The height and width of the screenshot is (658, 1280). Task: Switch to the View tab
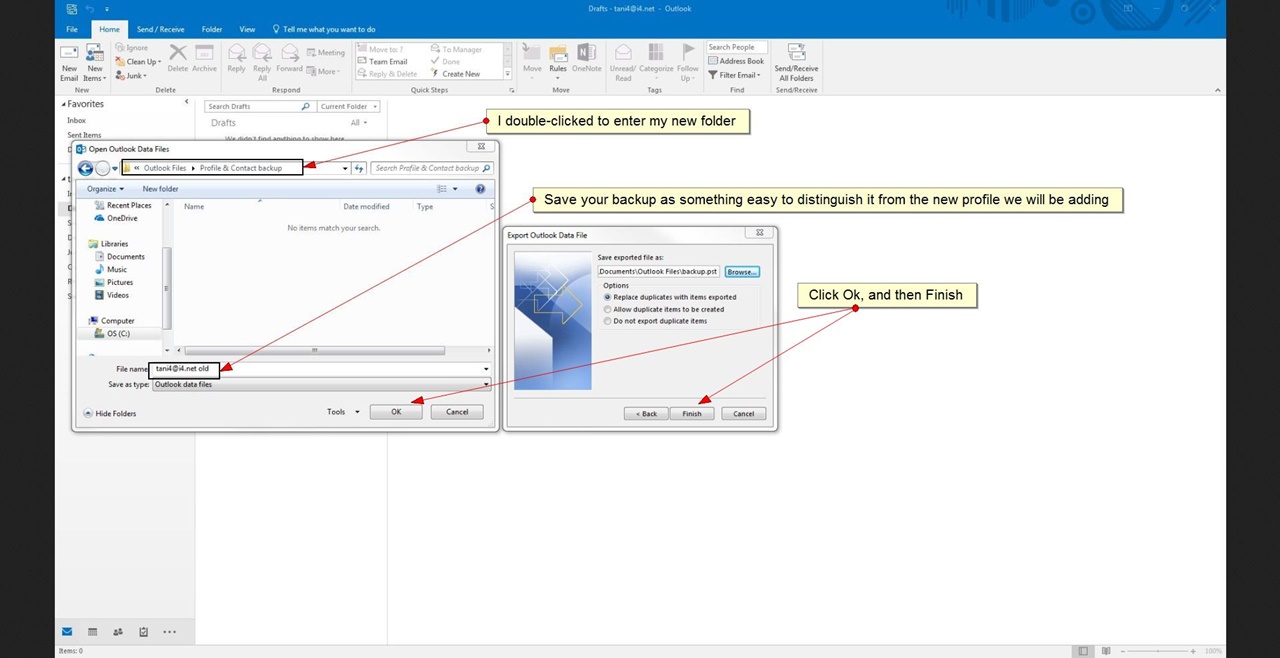247,30
